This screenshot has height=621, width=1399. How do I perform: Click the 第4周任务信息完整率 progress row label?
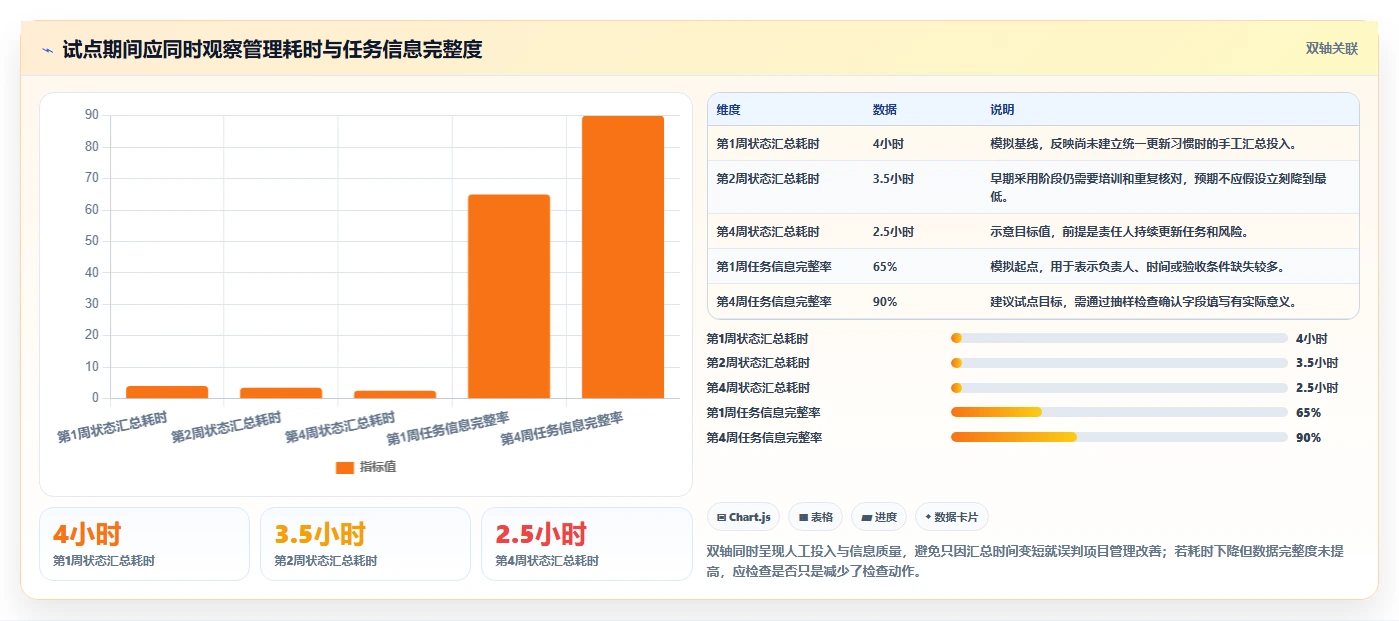[764, 438]
